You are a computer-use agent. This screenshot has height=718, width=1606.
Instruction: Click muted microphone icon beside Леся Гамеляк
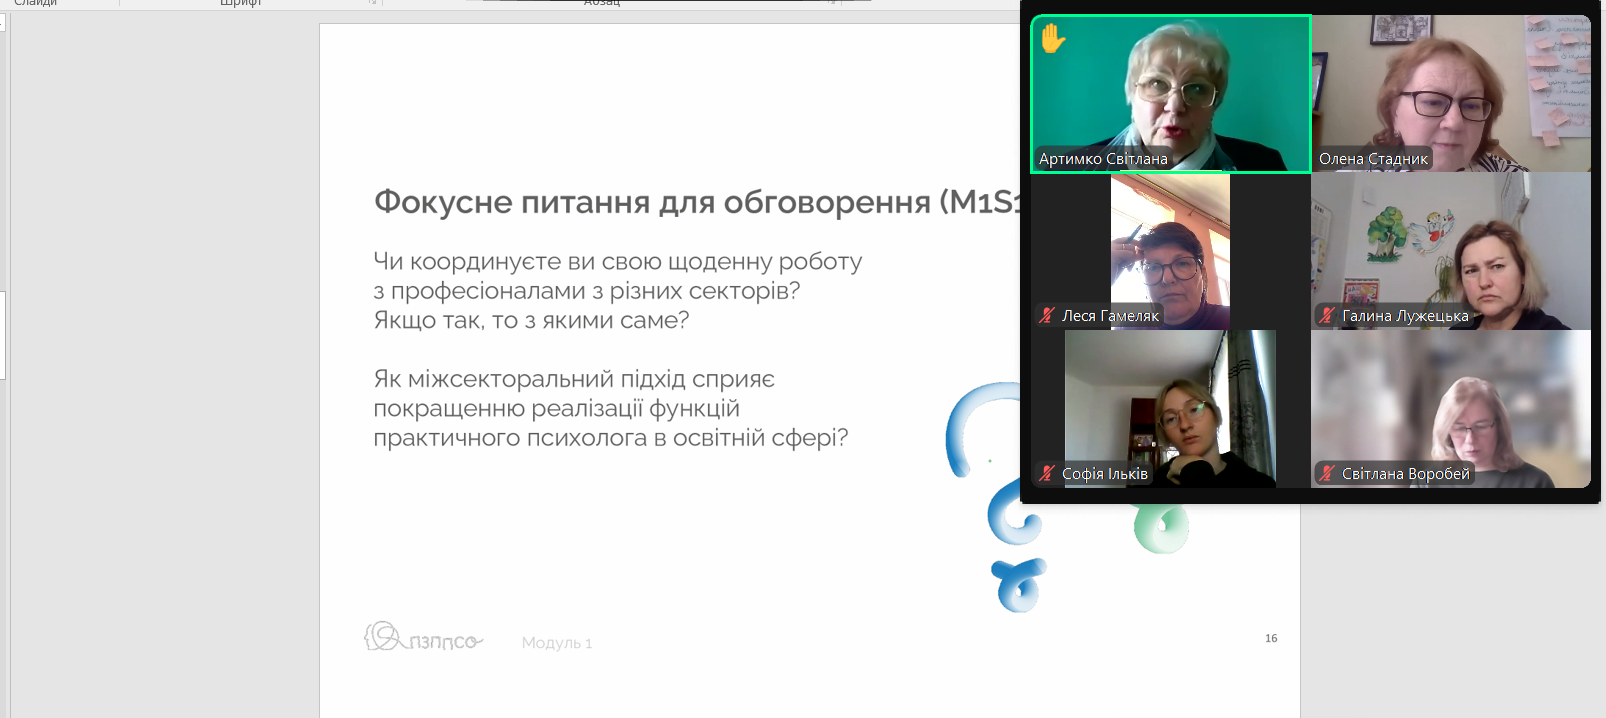click(x=1047, y=316)
